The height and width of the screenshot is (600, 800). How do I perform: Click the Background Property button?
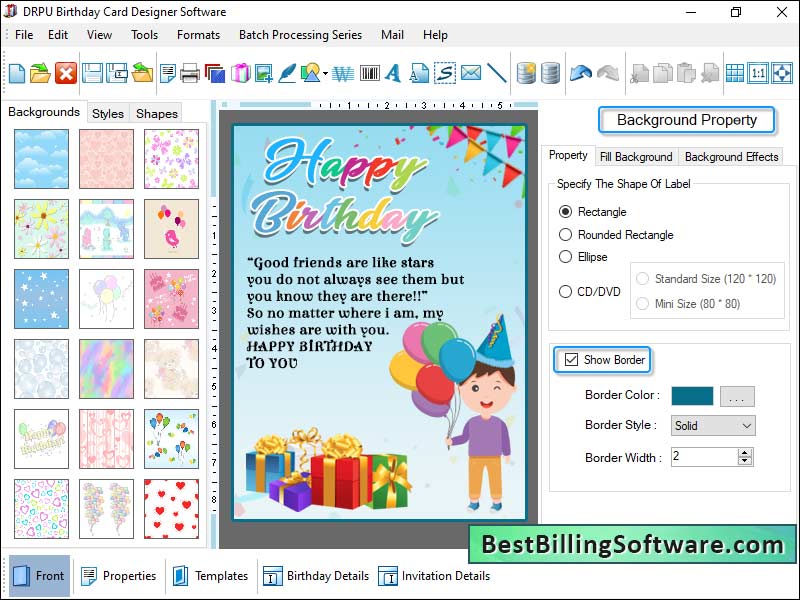coord(687,119)
